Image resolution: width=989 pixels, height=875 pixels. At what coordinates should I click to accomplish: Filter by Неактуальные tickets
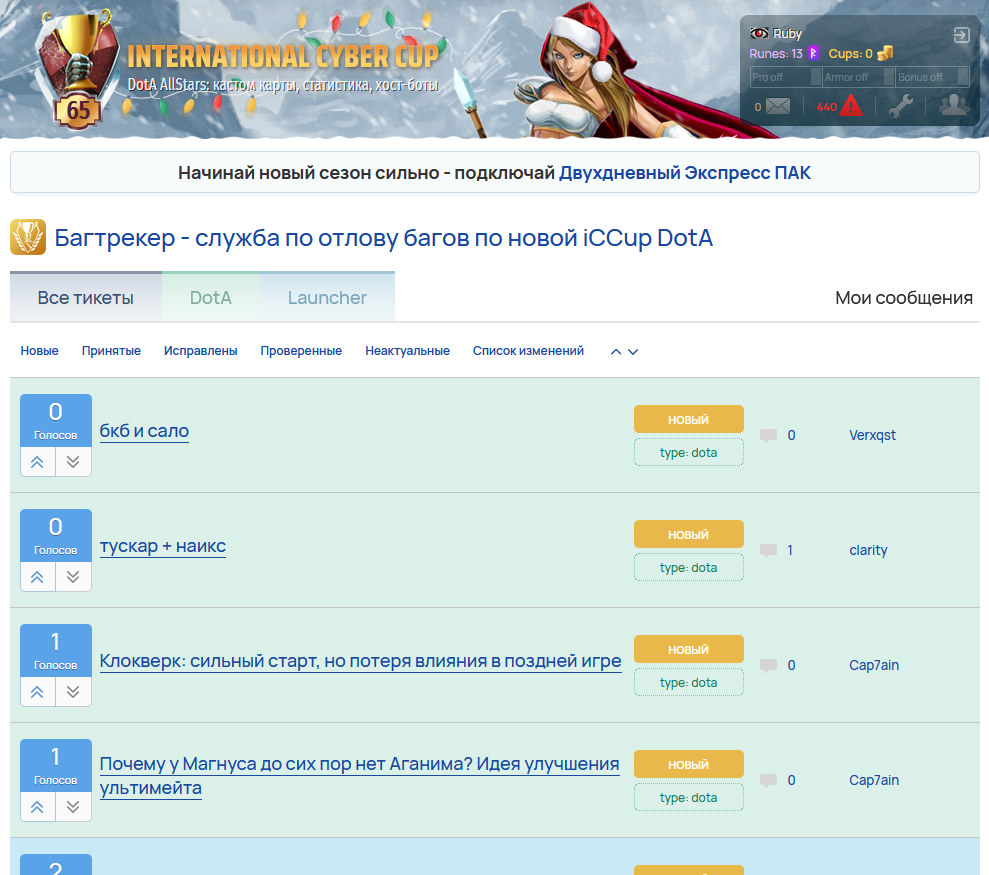click(407, 351)
